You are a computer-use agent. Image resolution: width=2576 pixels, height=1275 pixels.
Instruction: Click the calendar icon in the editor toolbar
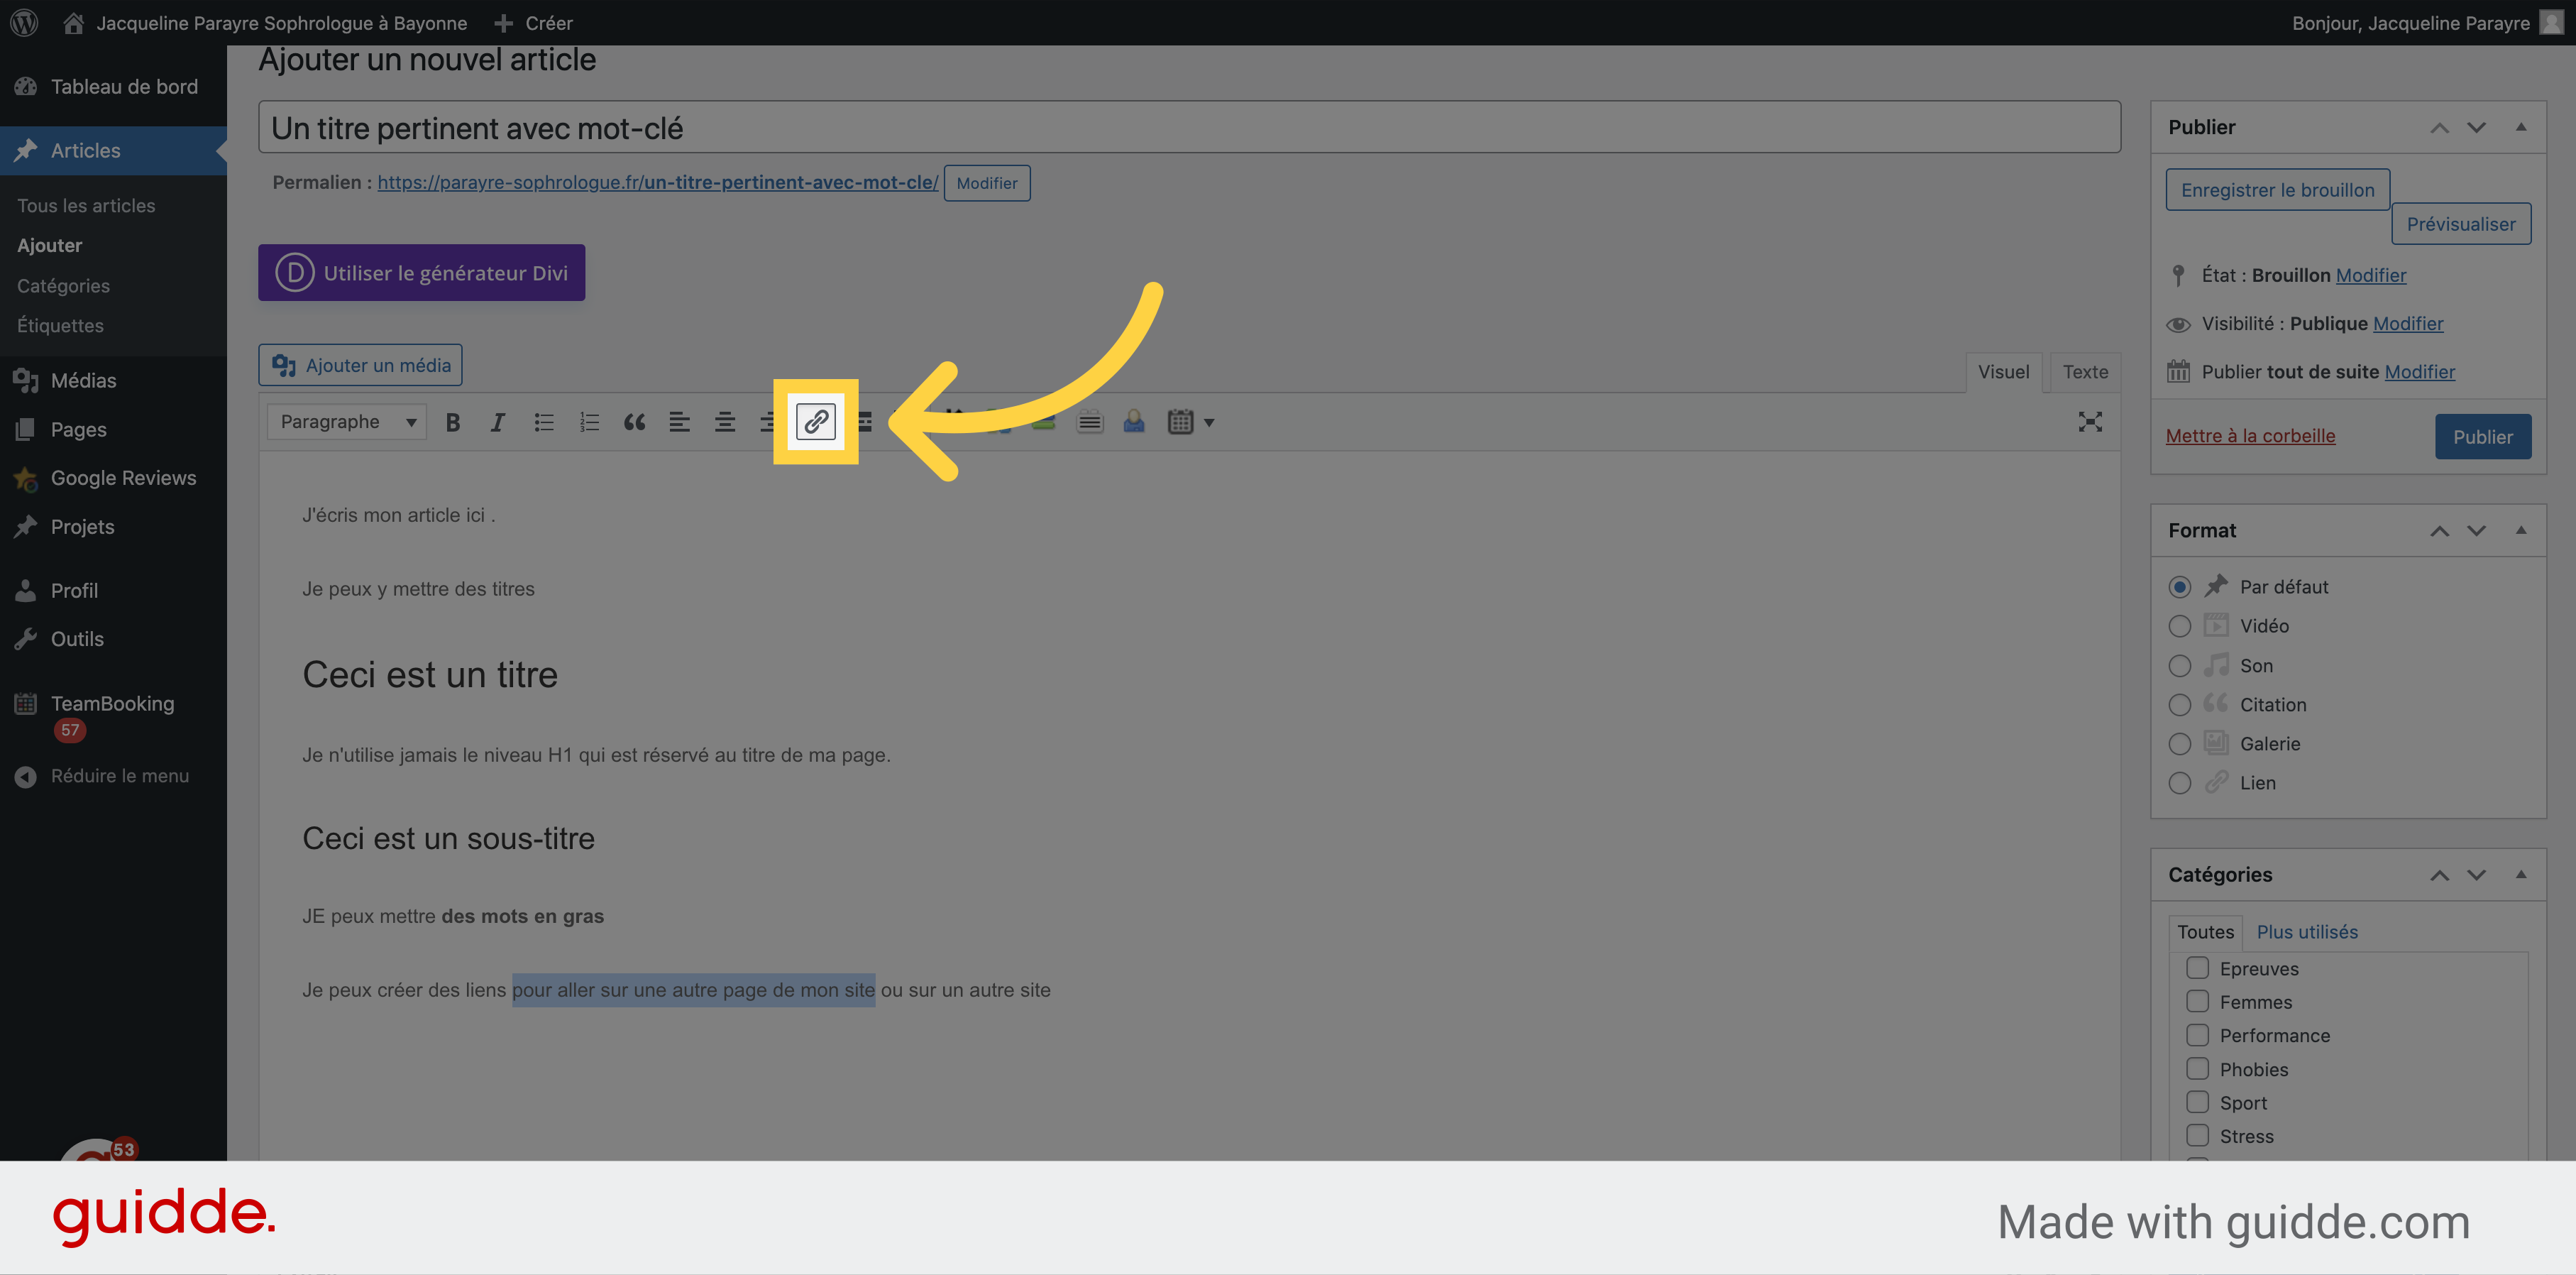[1180, 422]
